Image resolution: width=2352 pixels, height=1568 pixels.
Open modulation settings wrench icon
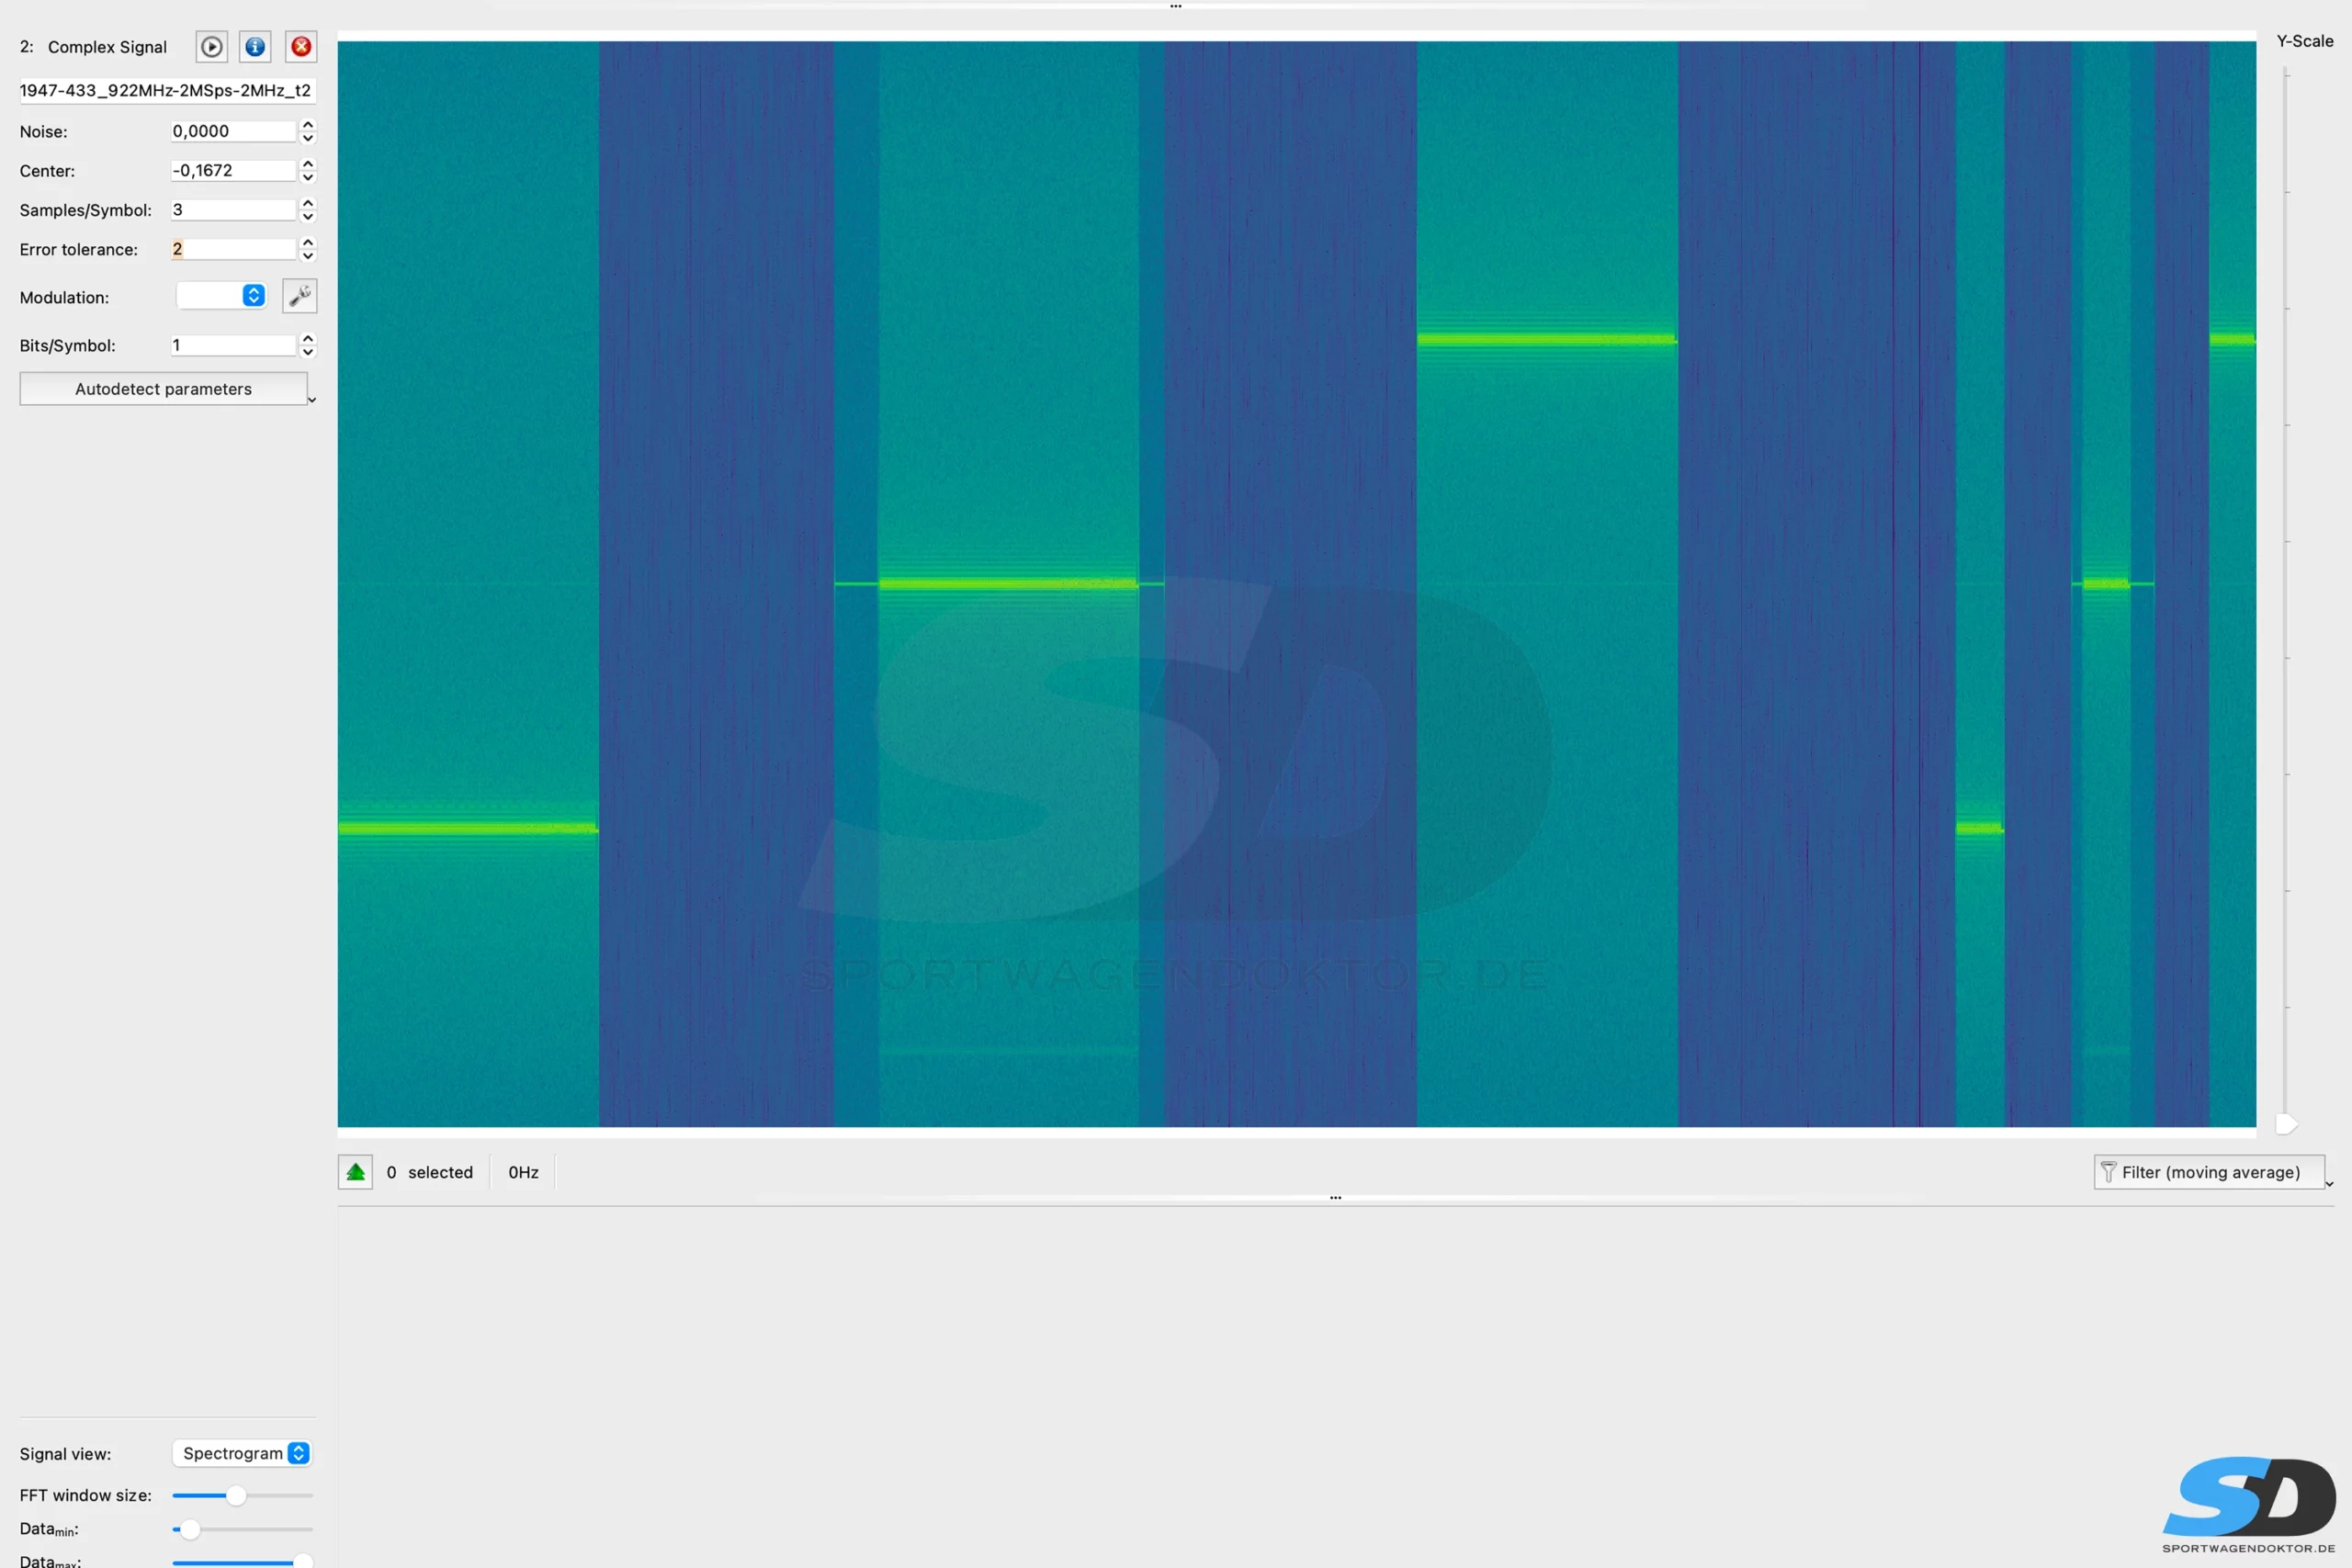(299, 296)
